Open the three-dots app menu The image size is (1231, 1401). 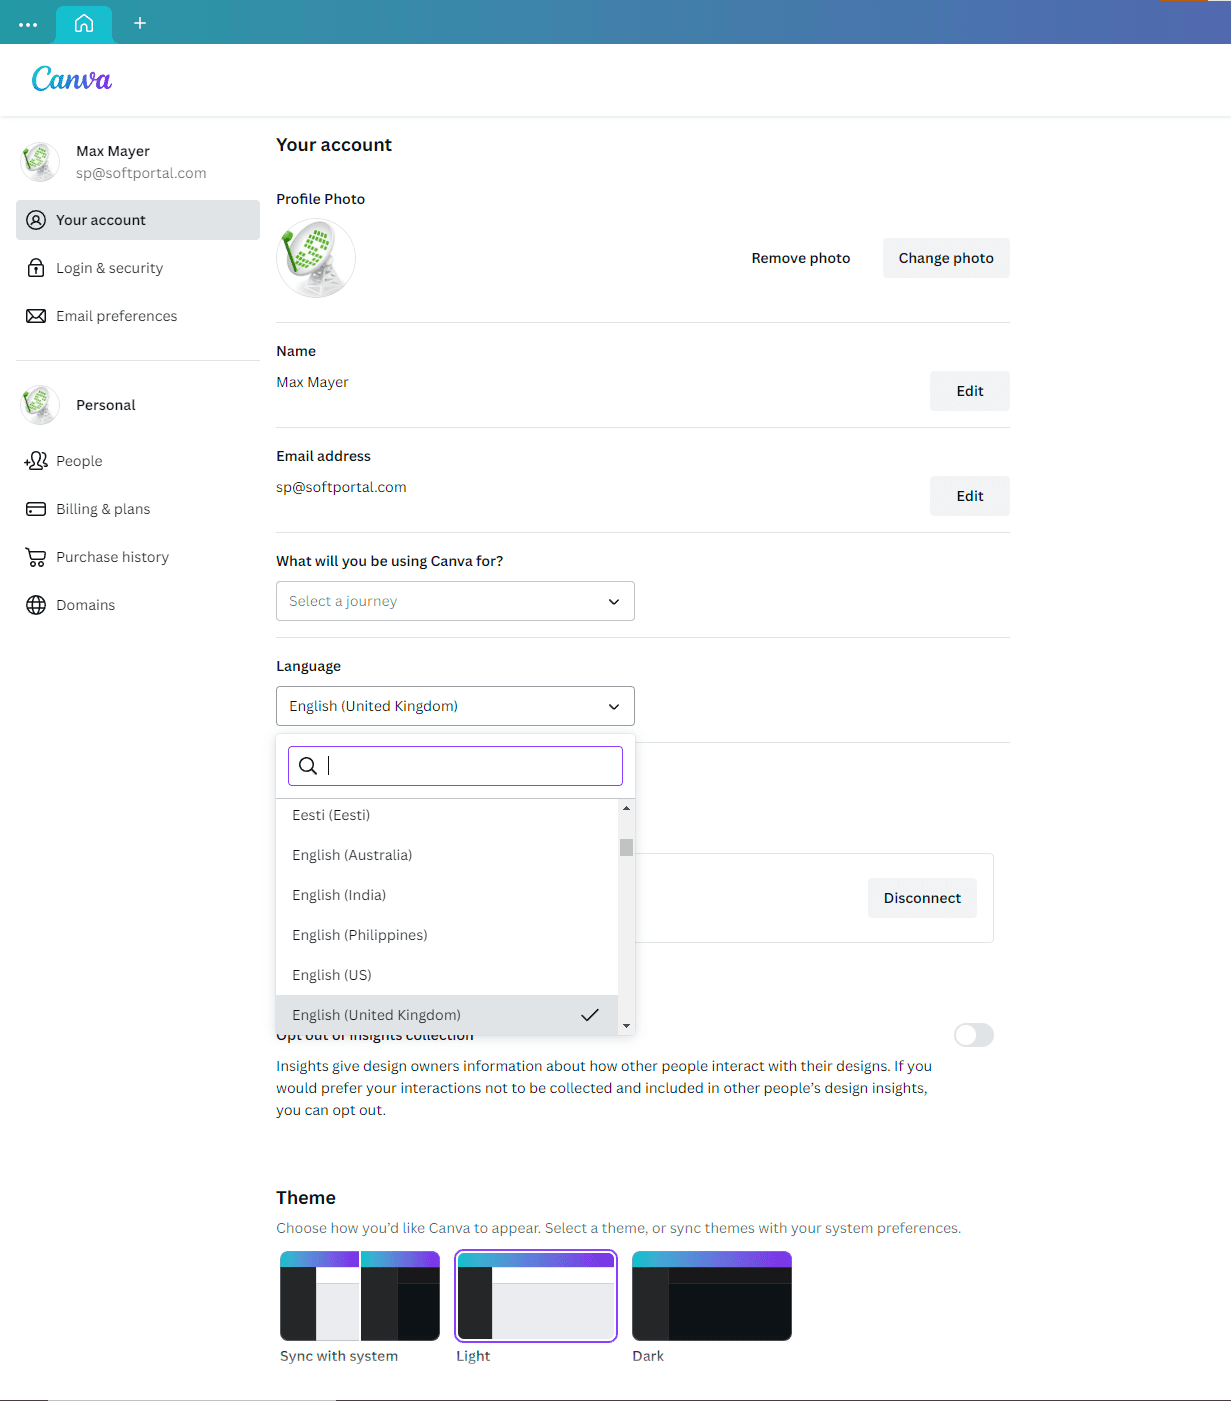28,24
